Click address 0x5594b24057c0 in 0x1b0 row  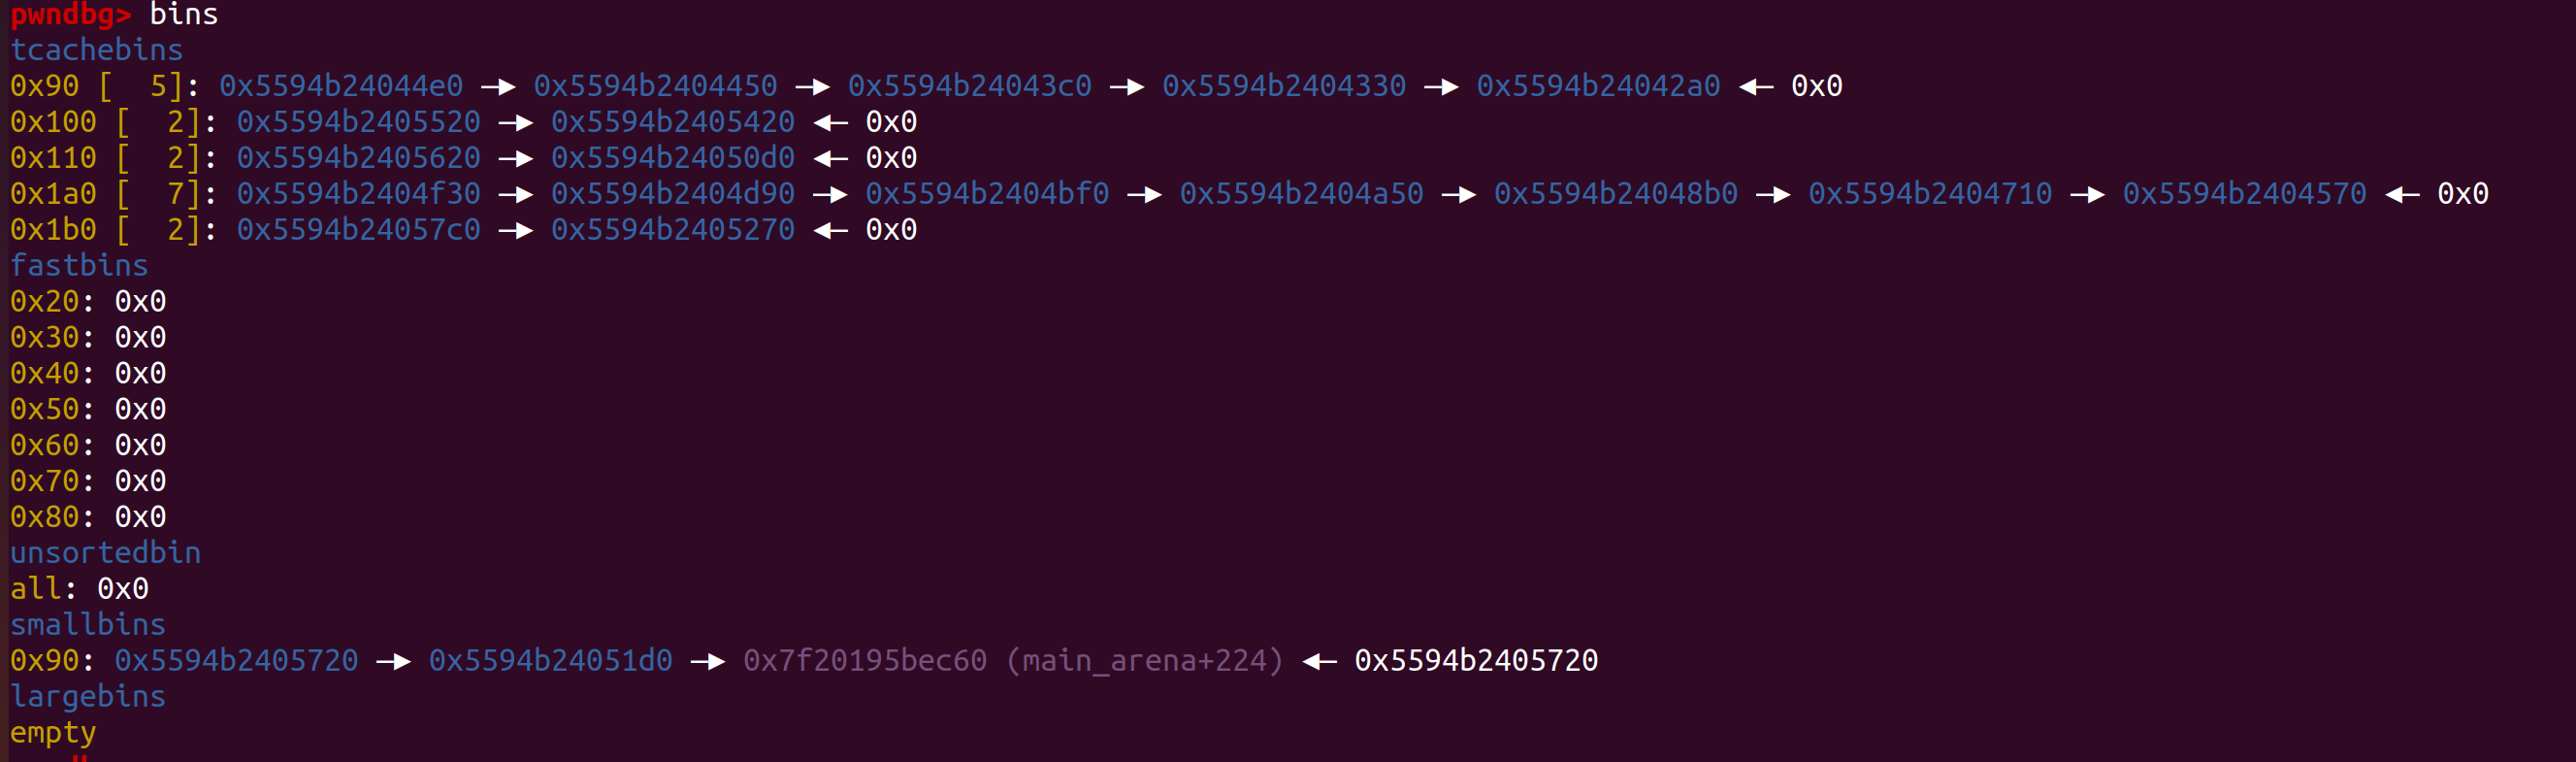pos(358,230)
